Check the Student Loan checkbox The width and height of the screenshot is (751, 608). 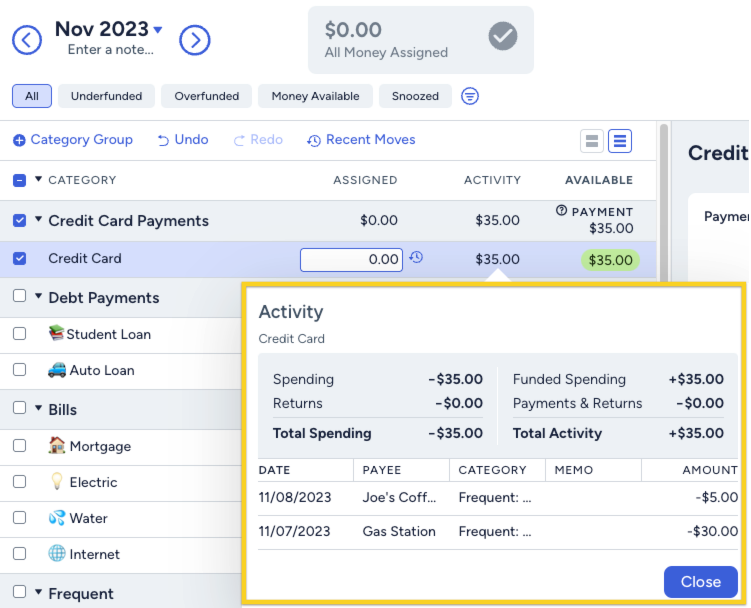(20, 334)
